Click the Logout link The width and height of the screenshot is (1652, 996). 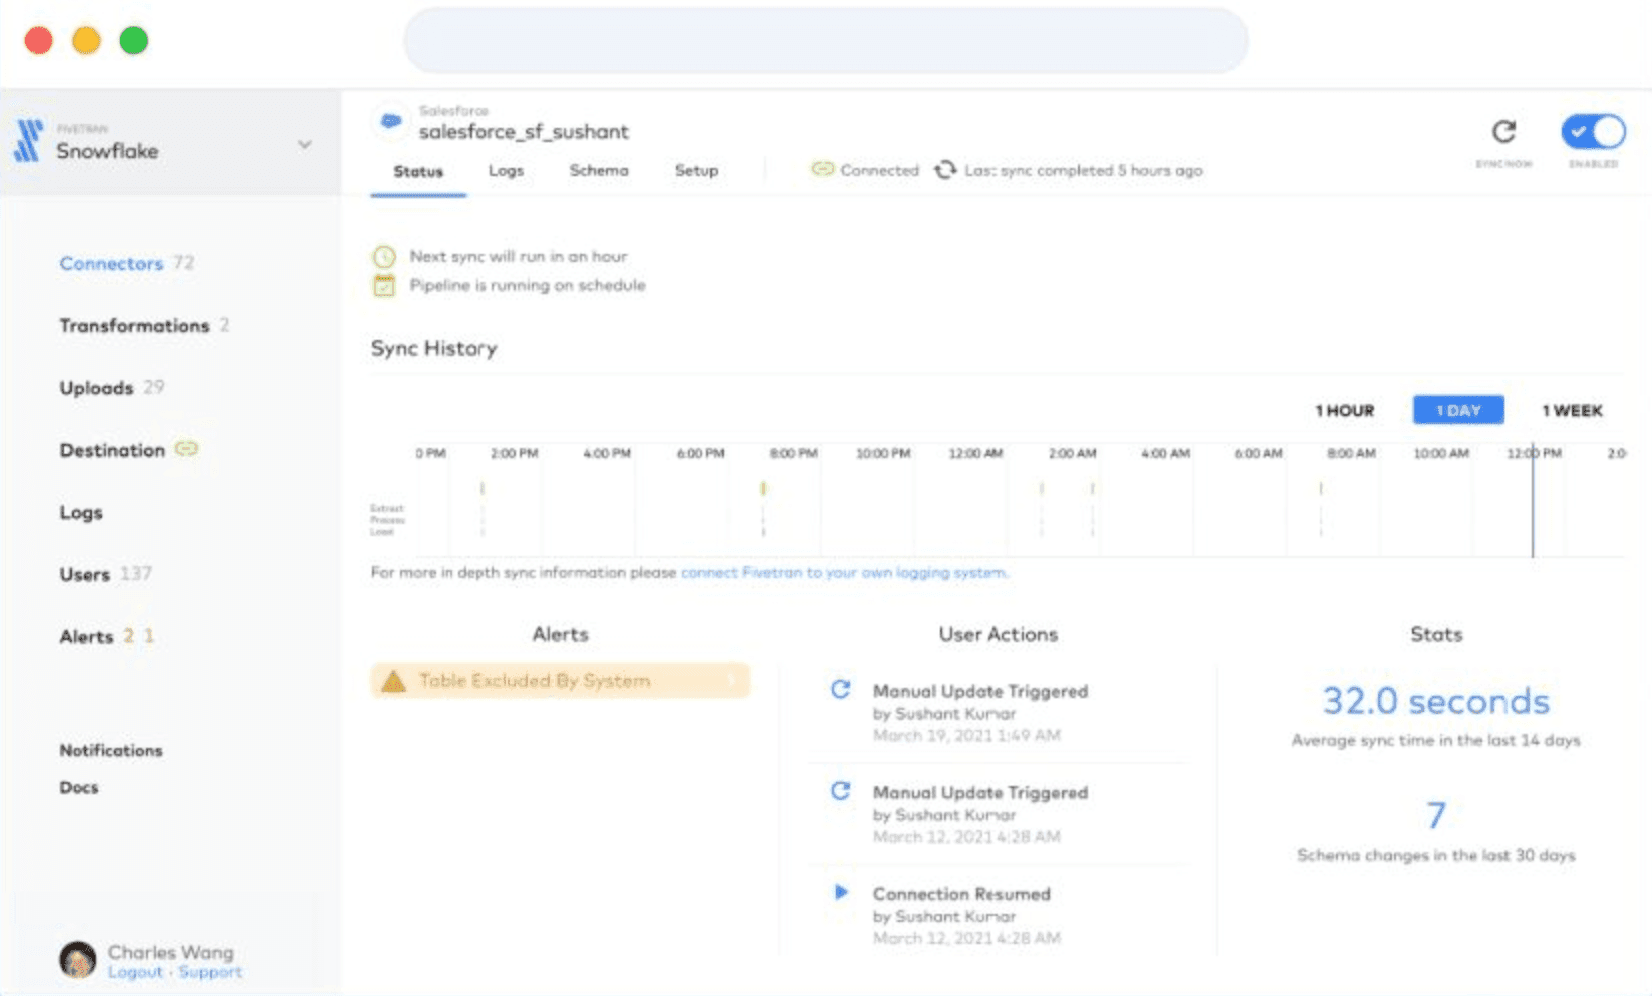click(135, 972)
